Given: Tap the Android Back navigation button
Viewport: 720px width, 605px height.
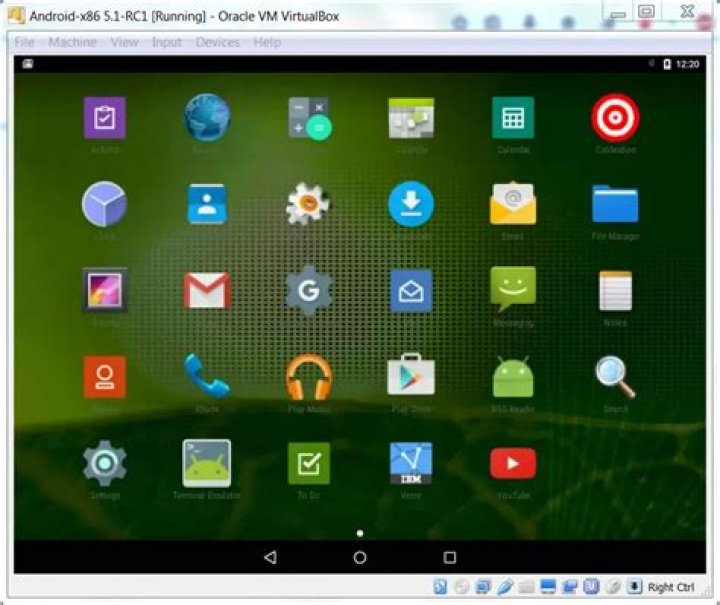Looking at the screenshot, I should [x=270, y=557].
